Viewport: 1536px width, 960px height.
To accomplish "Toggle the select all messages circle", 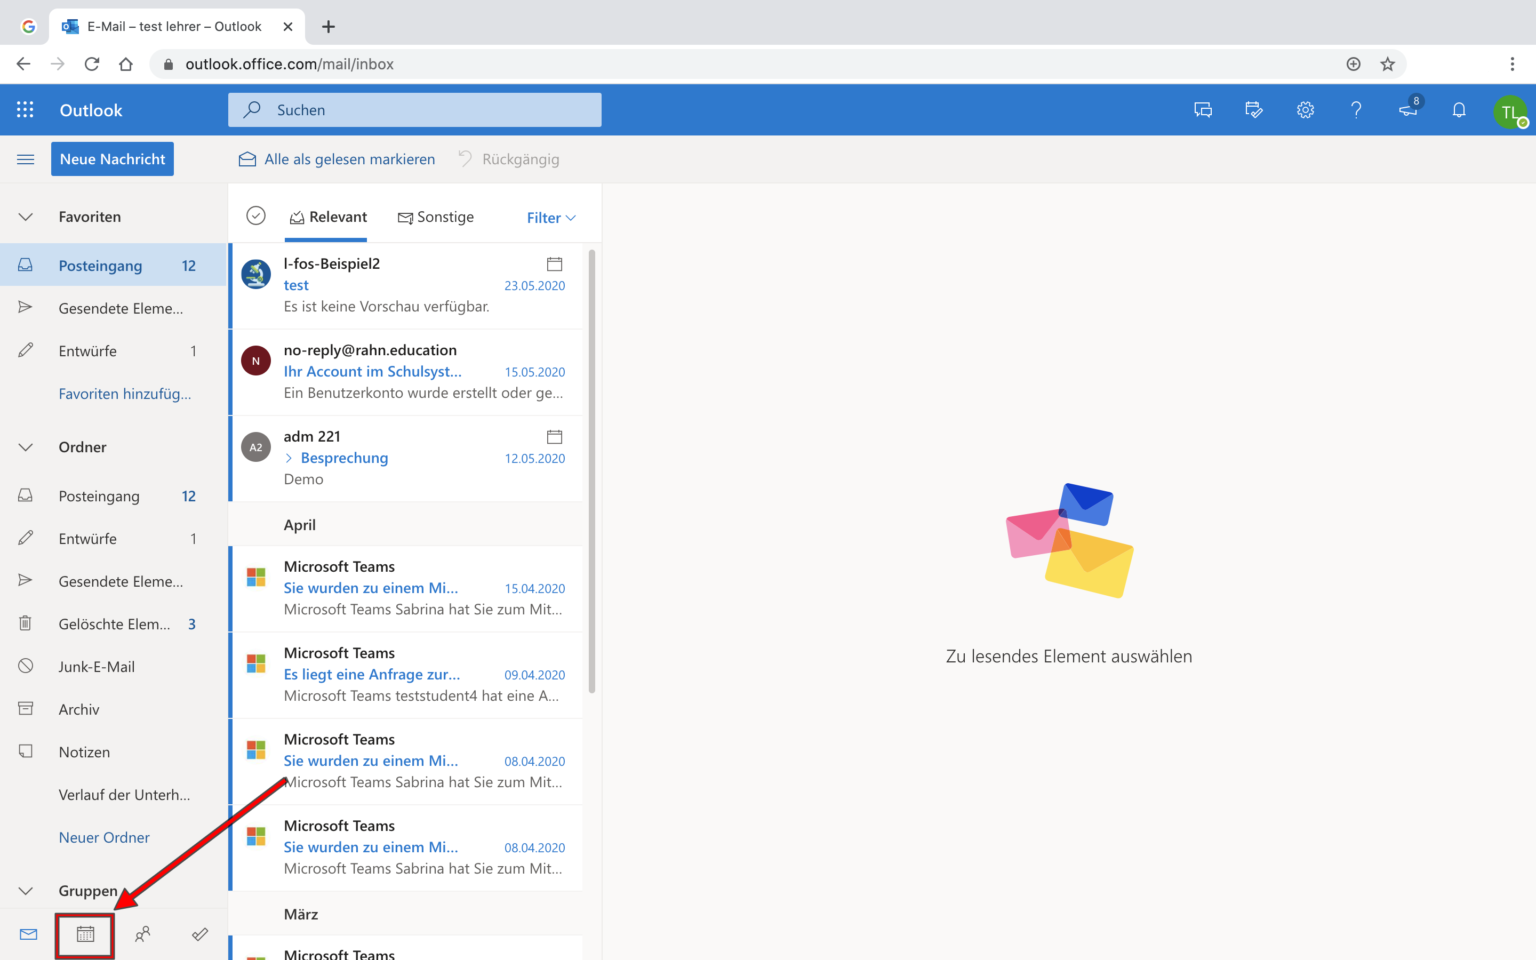I will 256,216.
